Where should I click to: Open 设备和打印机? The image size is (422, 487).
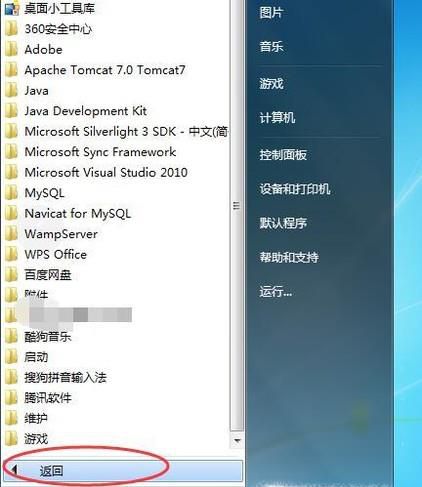click(295, 189)
